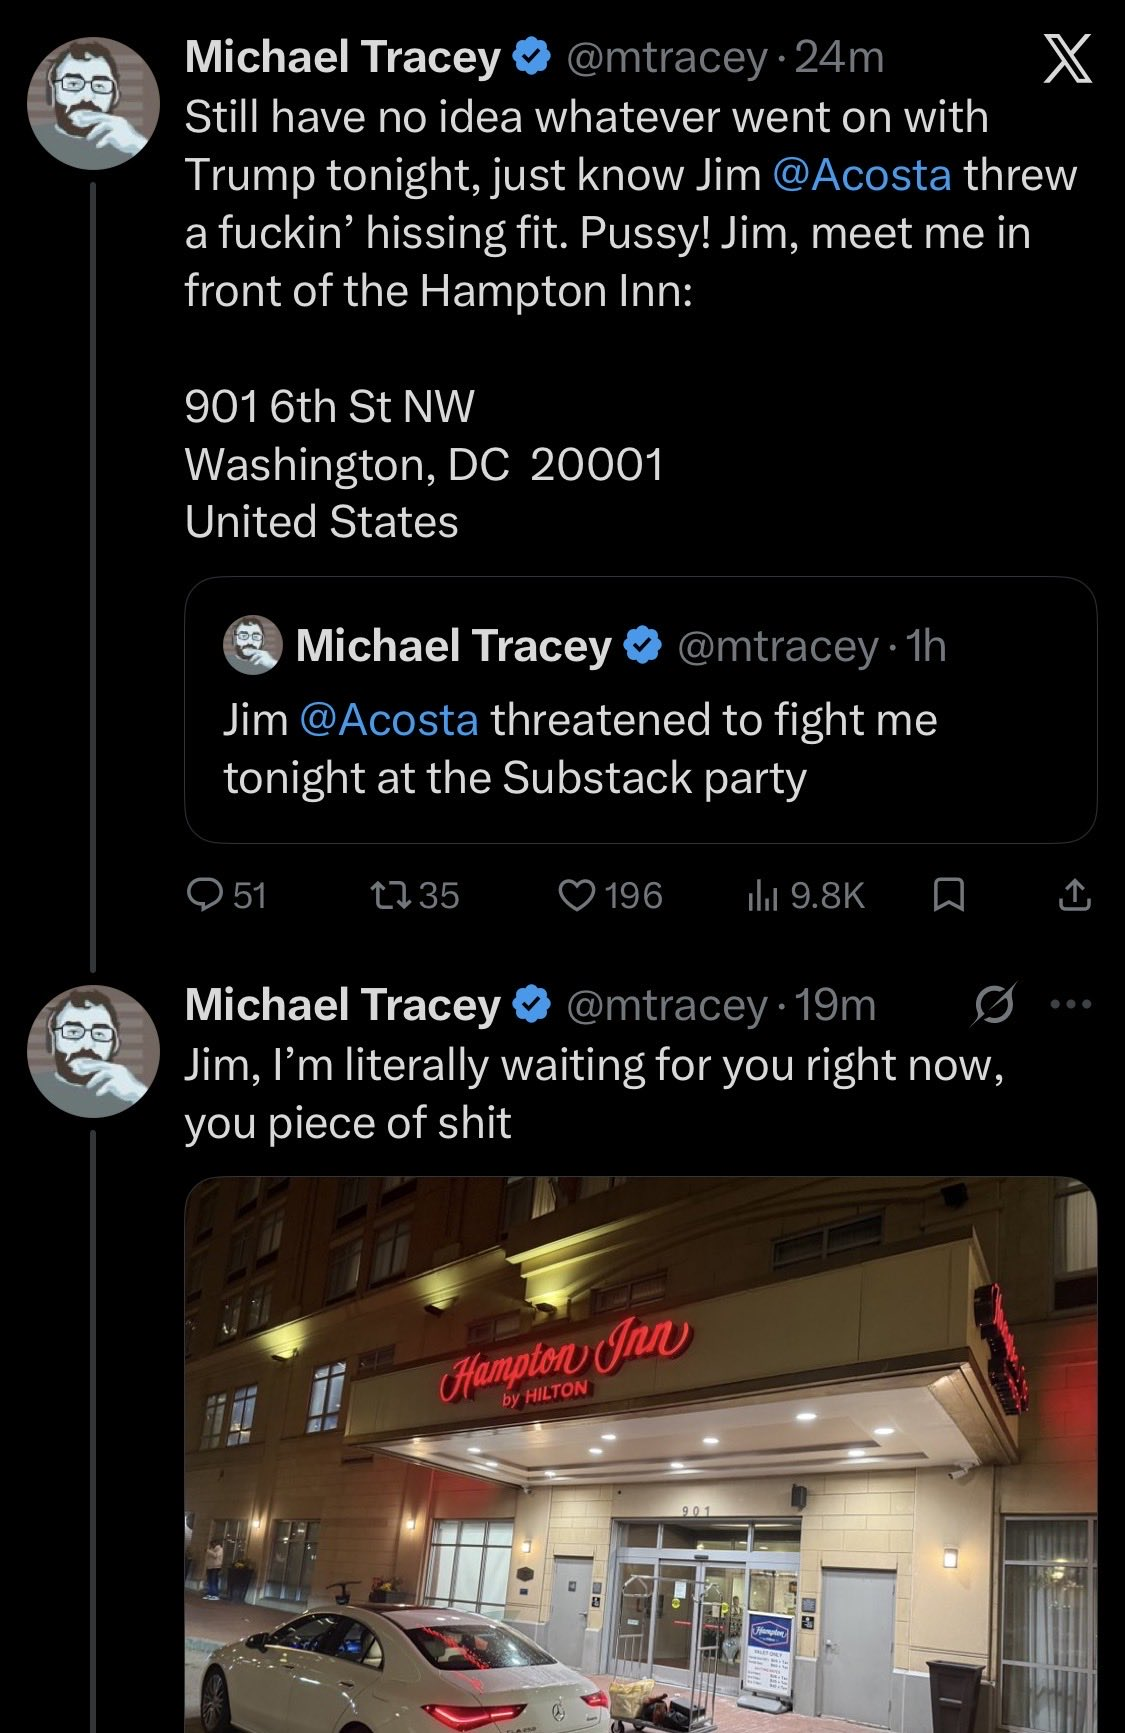The image size is (1125, 1733).
Task: Open replies on the first tweet
Action: pos(227,895)
